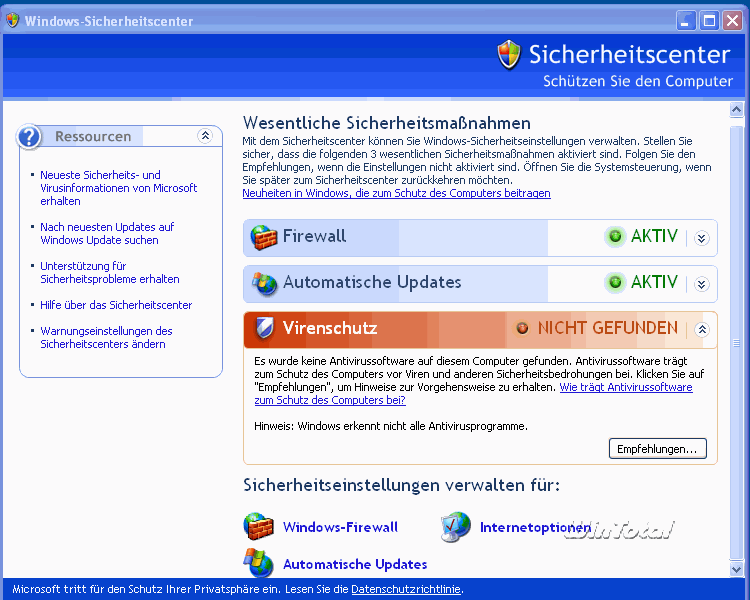Click the title bar shield icon
This screenshot has height=600, width=750.
click(12, 21)
